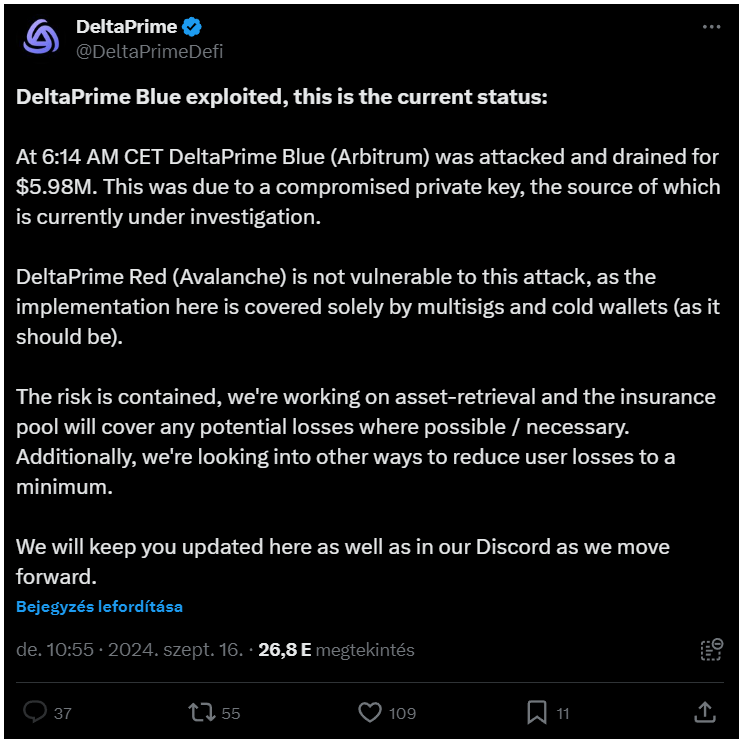Click the reply speech bubble icon

click(x=35, y=712)
